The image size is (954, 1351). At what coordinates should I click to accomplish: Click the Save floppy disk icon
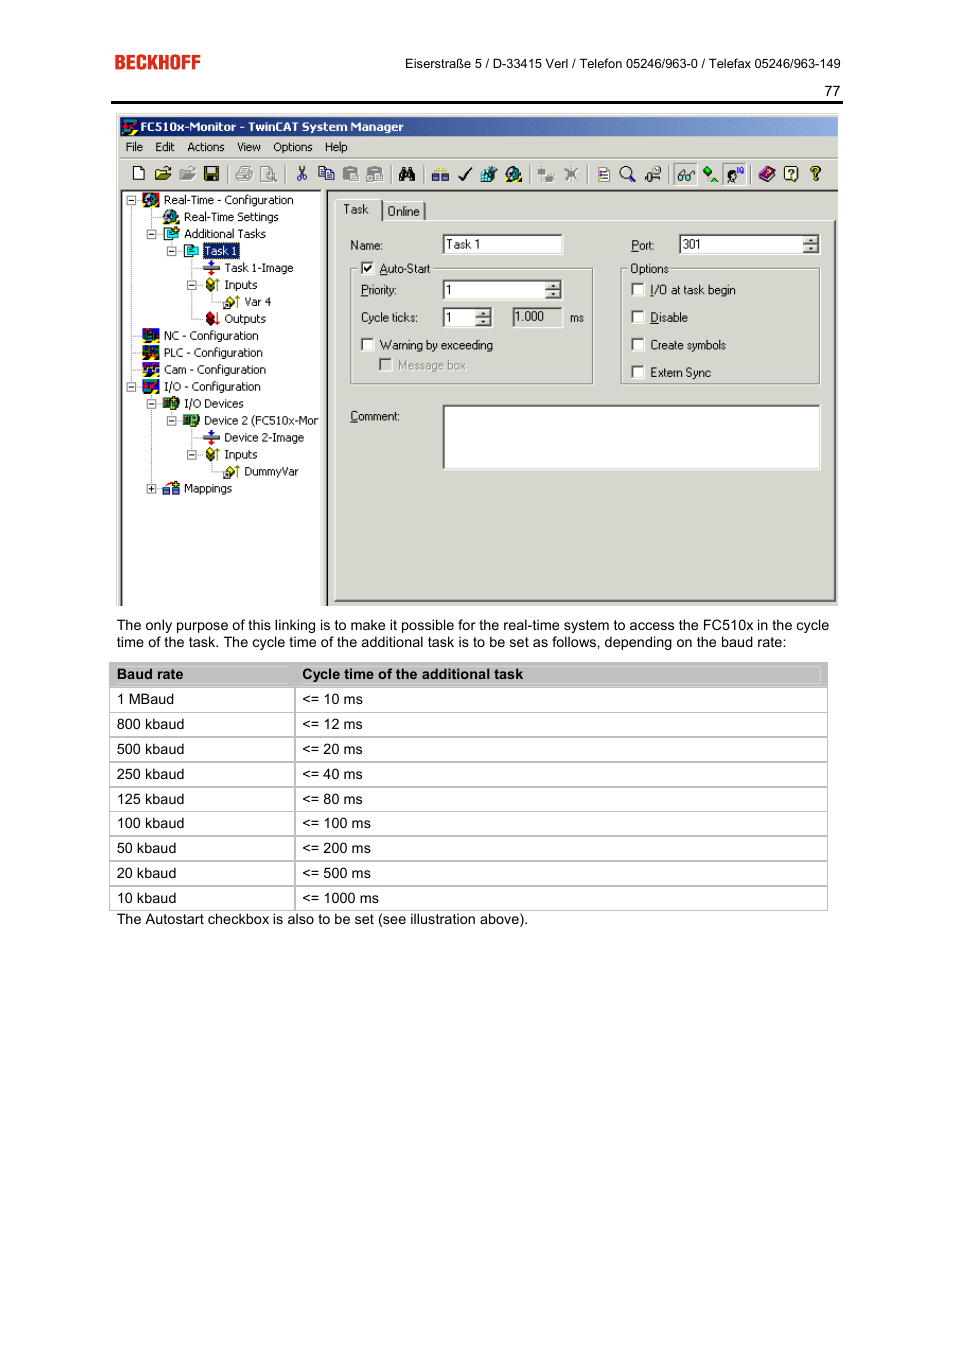point(211,174)
